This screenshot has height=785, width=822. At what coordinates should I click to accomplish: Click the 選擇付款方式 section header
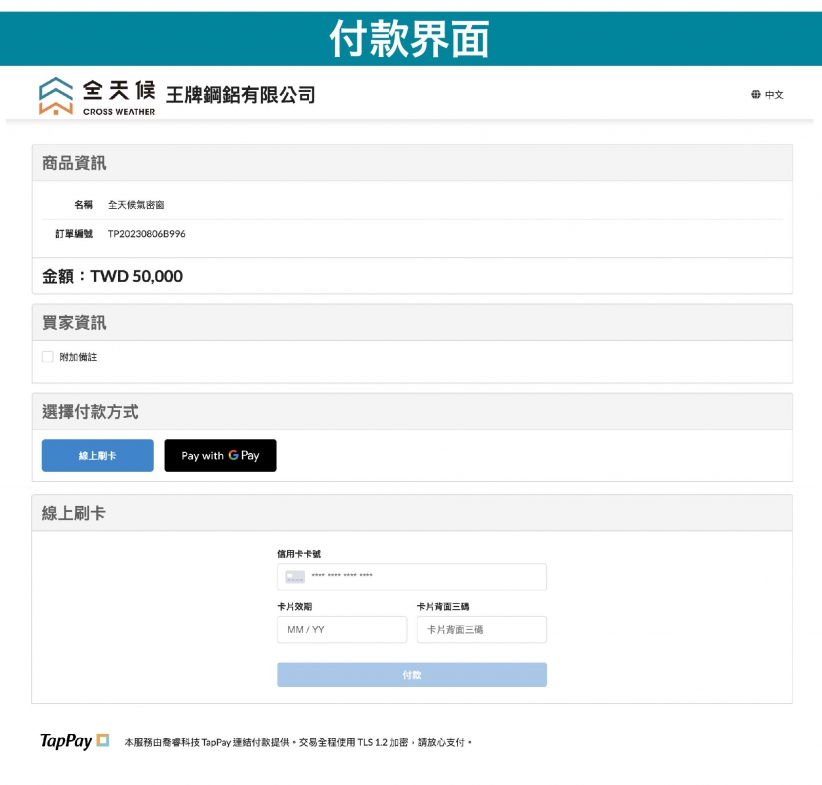(90, 412)
